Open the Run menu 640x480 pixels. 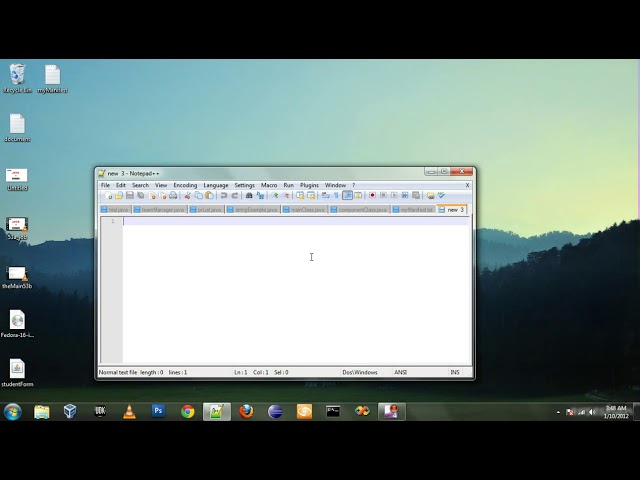click(289, 185)
